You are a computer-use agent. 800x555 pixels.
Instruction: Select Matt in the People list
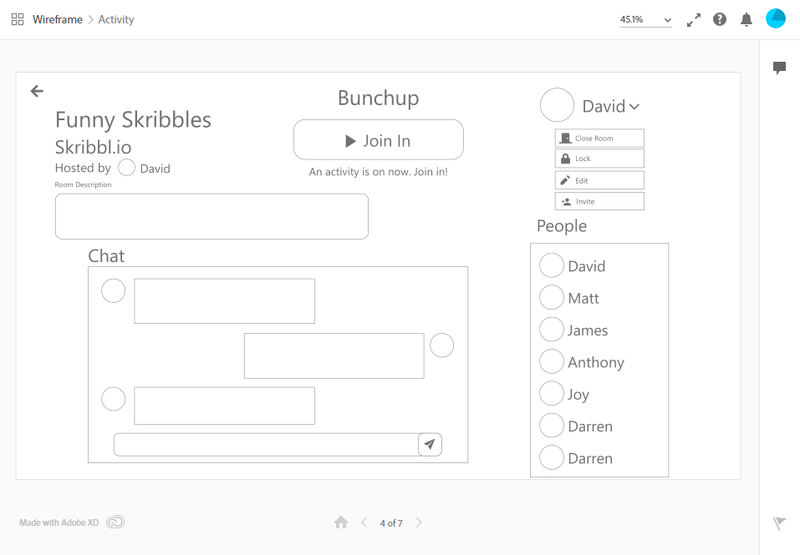569,298
